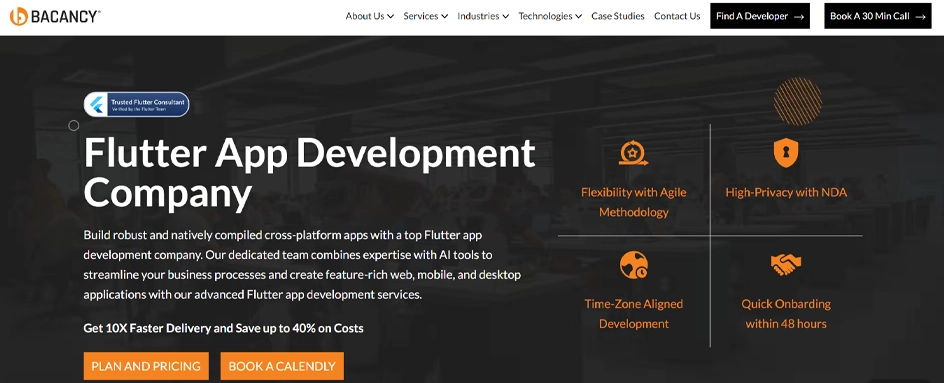Click 'Get 10X Faster Delivery' text line
944x383 pixels.
pos(223,328)
